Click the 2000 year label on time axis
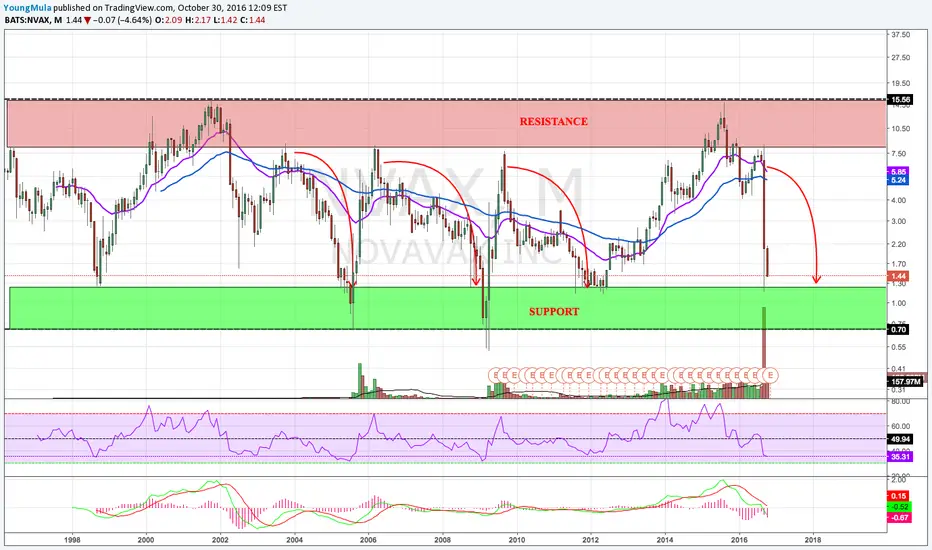This screenshot has width=932, height=550. click(146, 540)
